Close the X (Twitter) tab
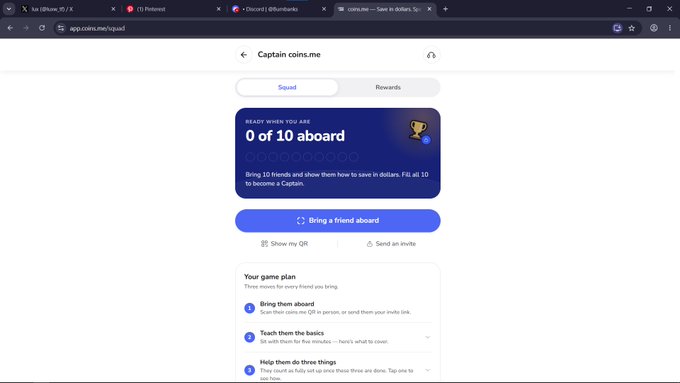This screenshot has width=680, height=383. (x=113, y=9)
